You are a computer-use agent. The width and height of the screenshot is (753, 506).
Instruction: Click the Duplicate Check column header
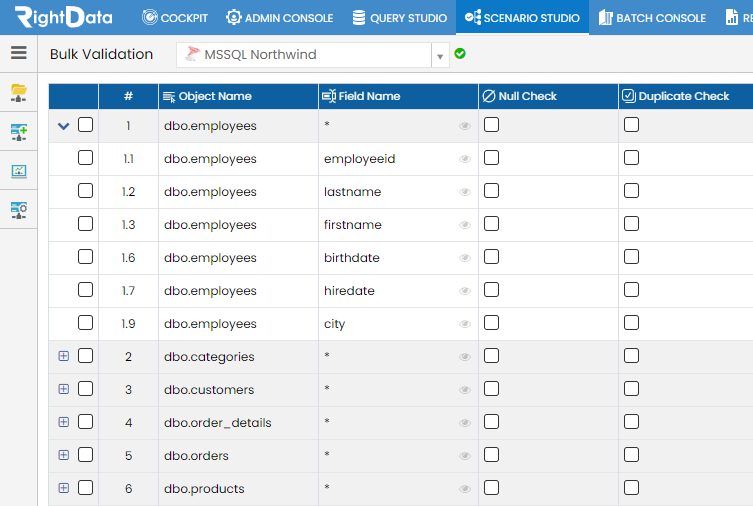point(686,96)
